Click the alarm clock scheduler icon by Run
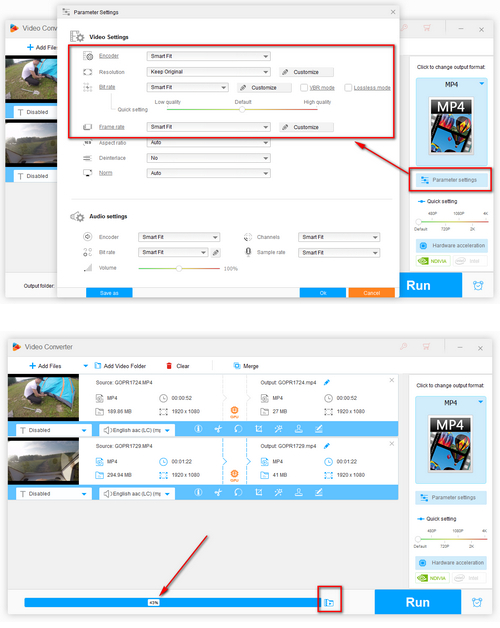The width and height of the screenshot is (500, 628). 477,602
